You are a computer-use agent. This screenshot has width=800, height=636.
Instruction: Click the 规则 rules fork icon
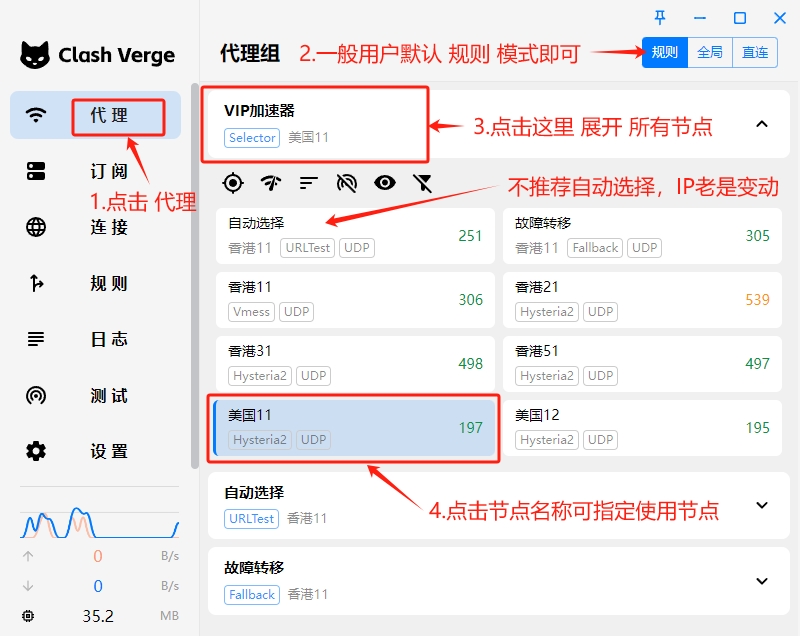click(36, 283)
